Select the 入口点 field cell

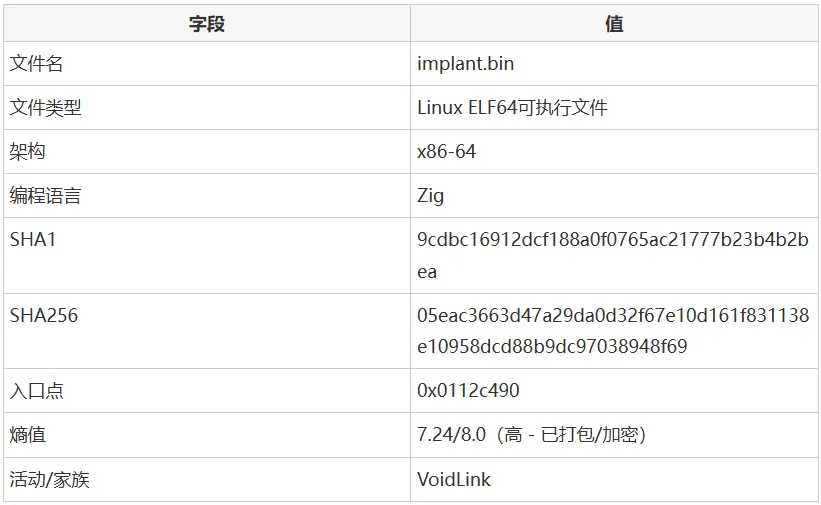(207, 390)
